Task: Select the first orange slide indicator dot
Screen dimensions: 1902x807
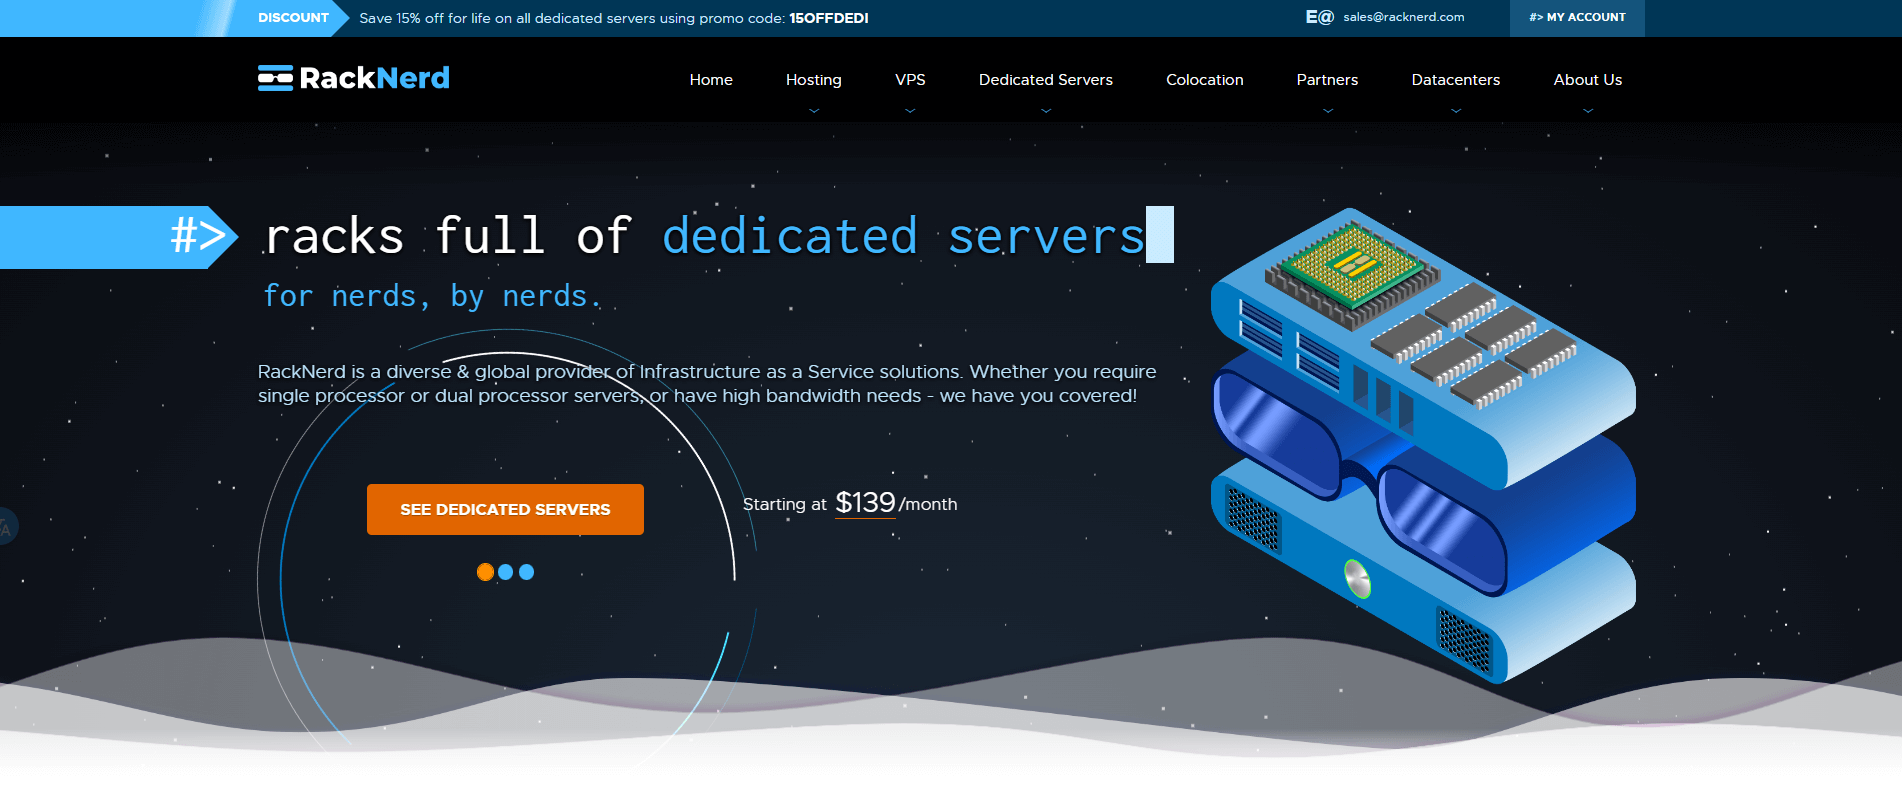Action: point(485,572)
